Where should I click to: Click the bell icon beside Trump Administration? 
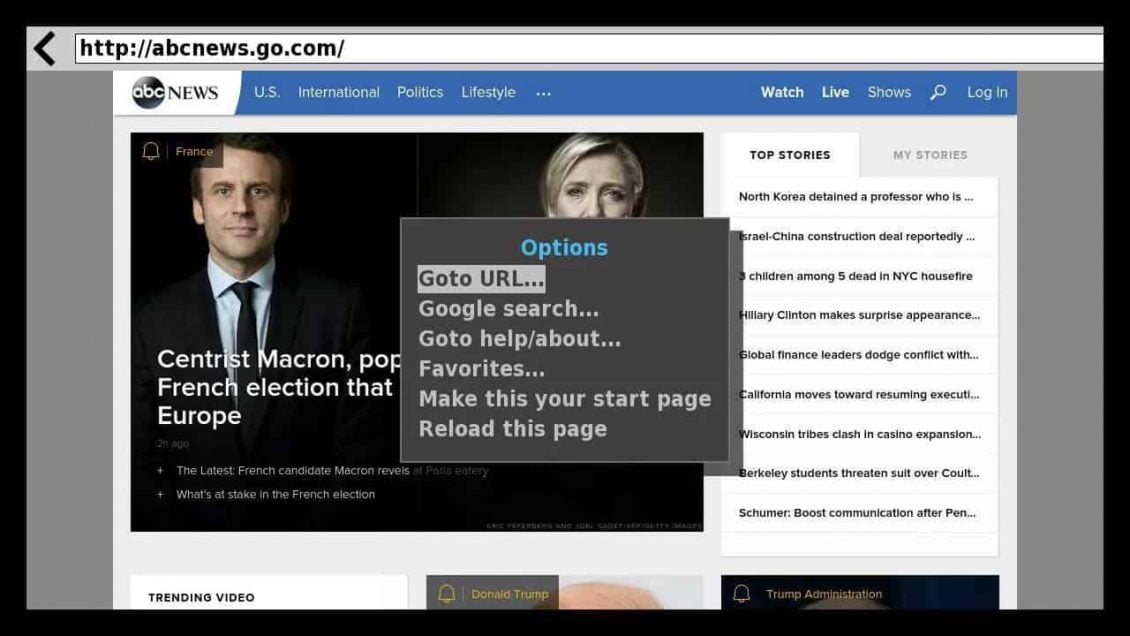pos(742,594)
